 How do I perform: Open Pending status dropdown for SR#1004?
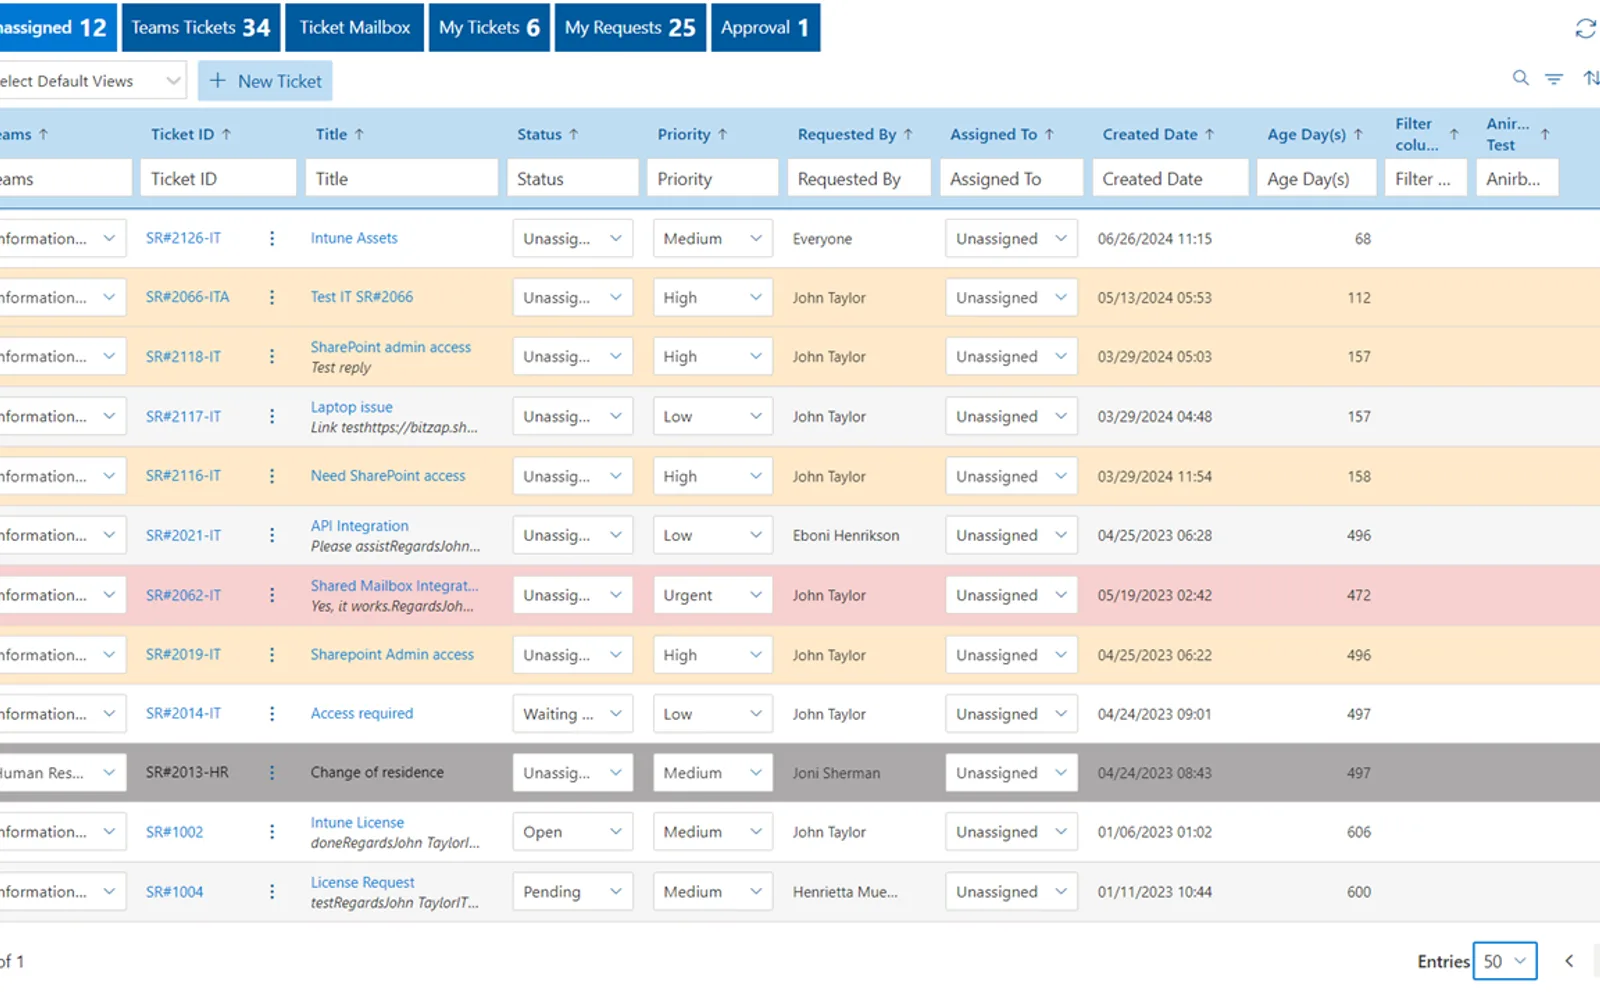click(x=572, y=891)
